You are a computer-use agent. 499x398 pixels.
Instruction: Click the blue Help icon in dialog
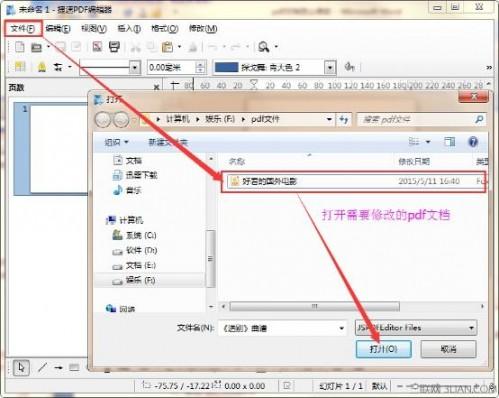coord(473,142)
